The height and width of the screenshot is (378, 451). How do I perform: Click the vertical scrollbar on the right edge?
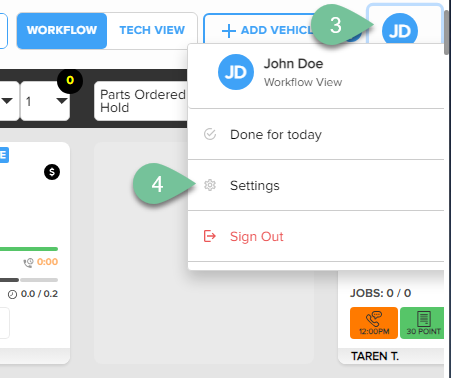coord(447,32)
